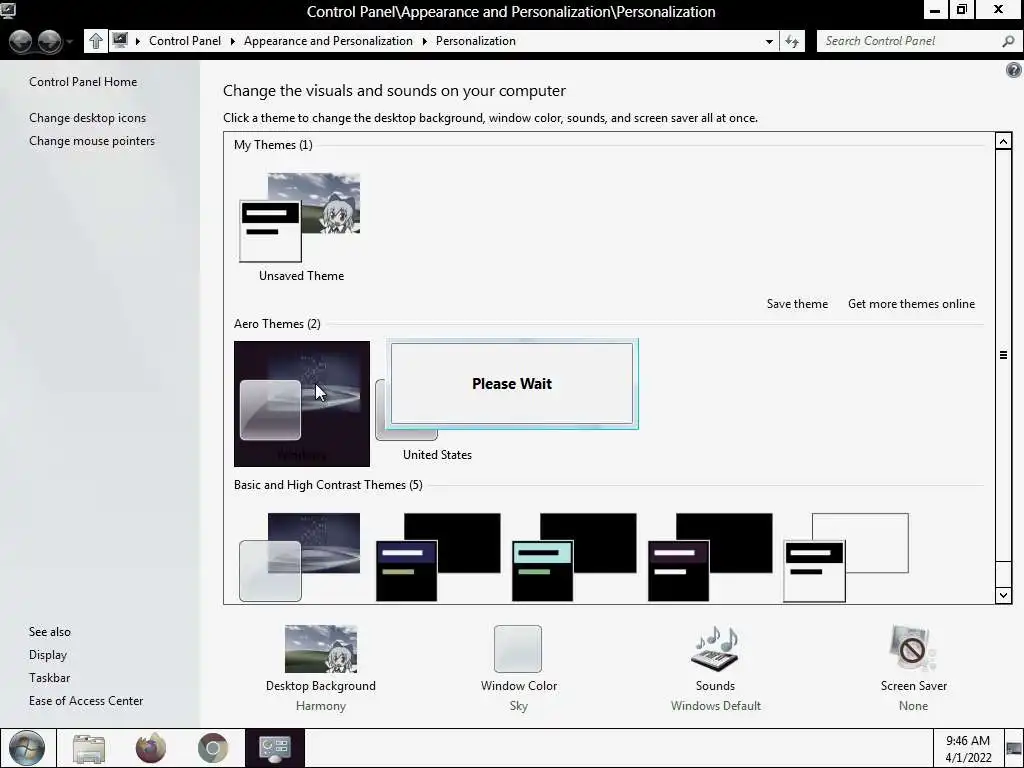Image resolution: width=1024 pixels, height=768 pixels.
Task: Click Get more themes online
Action: tap(911, 304)
